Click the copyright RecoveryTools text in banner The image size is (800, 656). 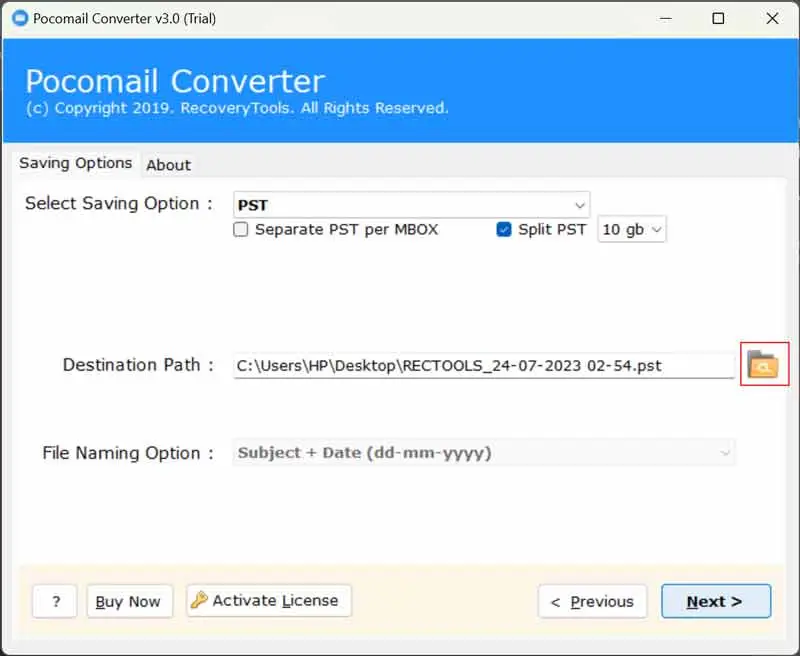click(237, 108)
